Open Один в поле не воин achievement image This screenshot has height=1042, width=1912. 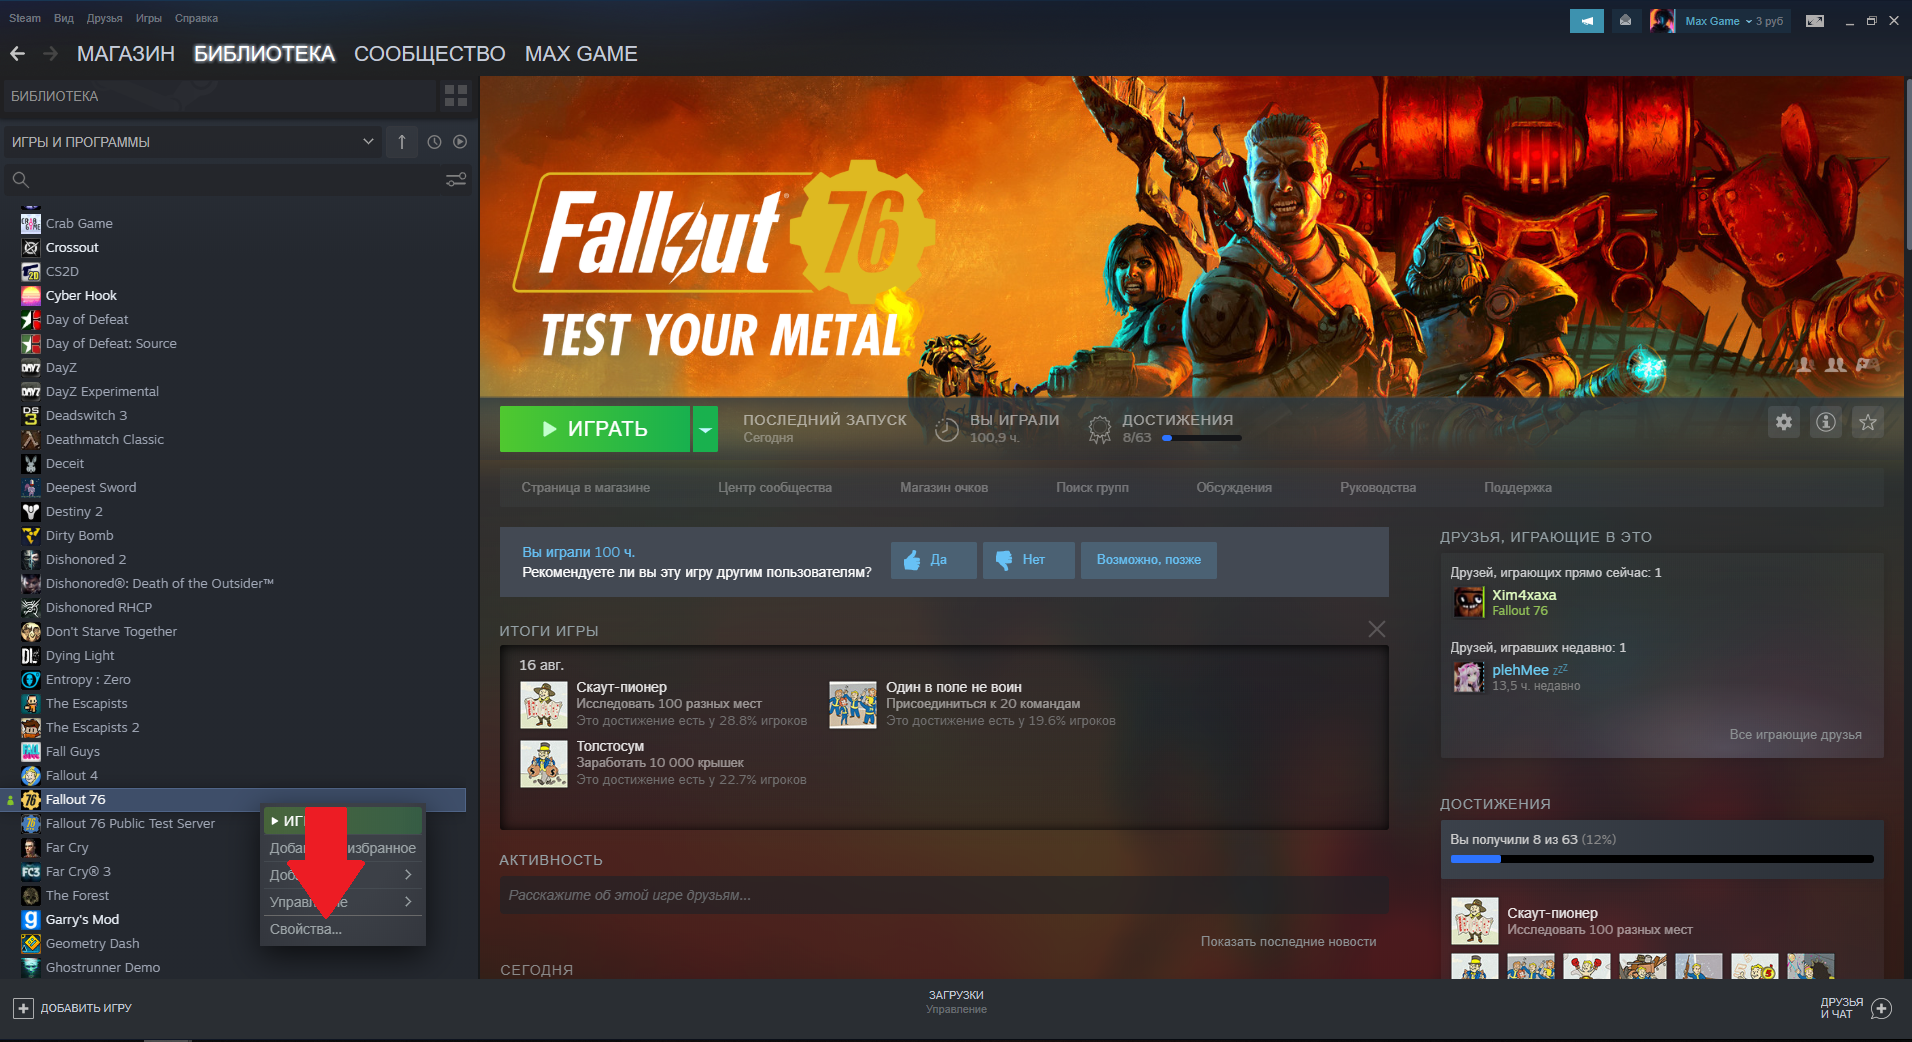853,704
